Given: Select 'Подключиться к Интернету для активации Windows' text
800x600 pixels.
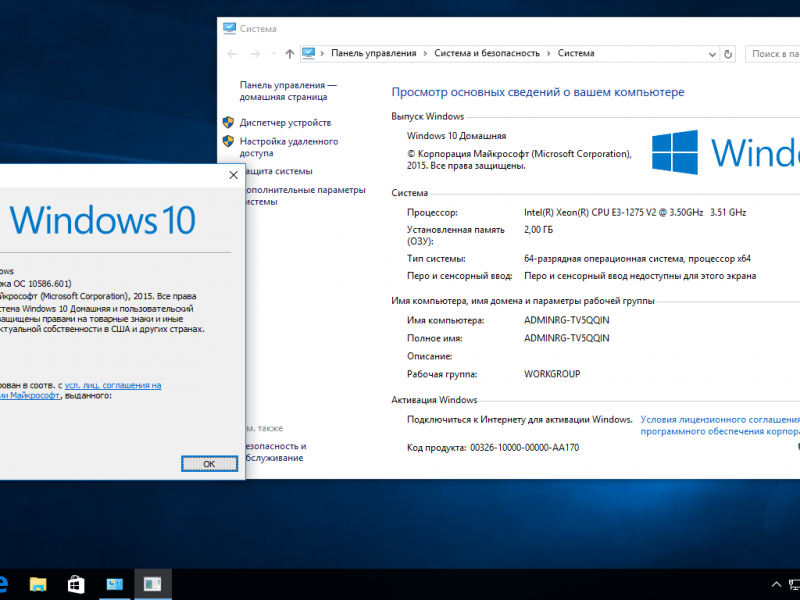Looking at the screenshot, I should click(x=519, y=419).
